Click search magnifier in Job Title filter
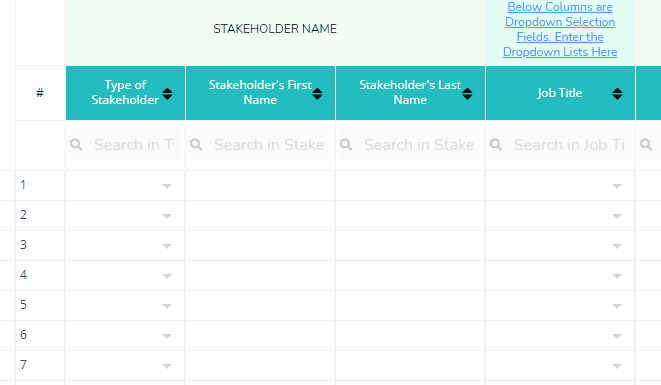Image resolution: width=661 pixels, height=385 pixels. (496, 145)
